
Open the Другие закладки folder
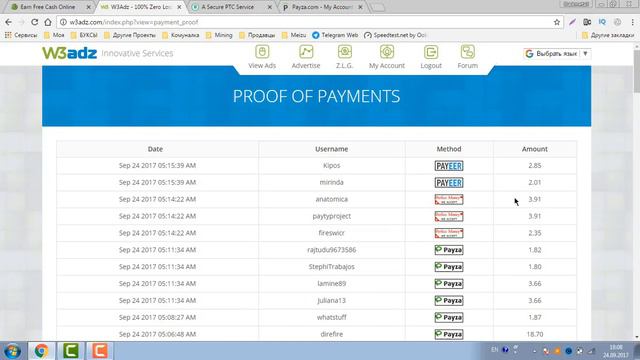[608, 35]
